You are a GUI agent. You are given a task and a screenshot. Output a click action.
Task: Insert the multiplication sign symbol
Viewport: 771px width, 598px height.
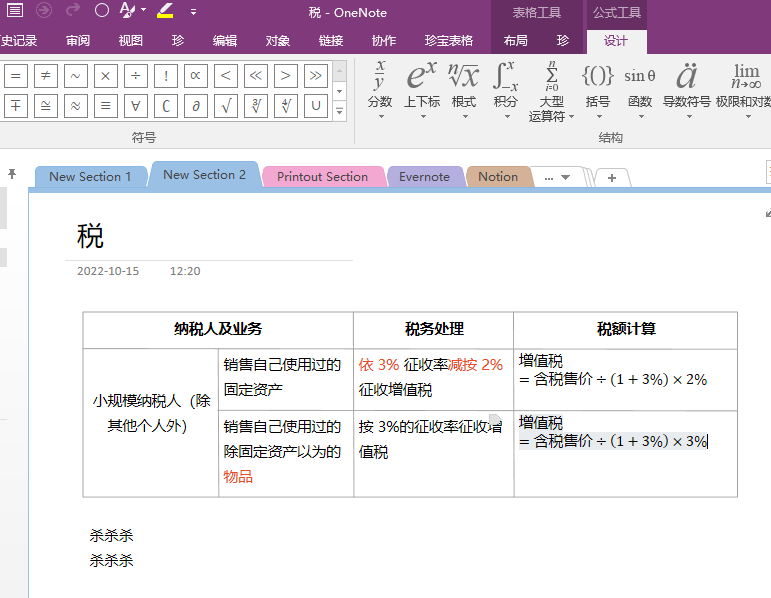[x=106, y=76]
